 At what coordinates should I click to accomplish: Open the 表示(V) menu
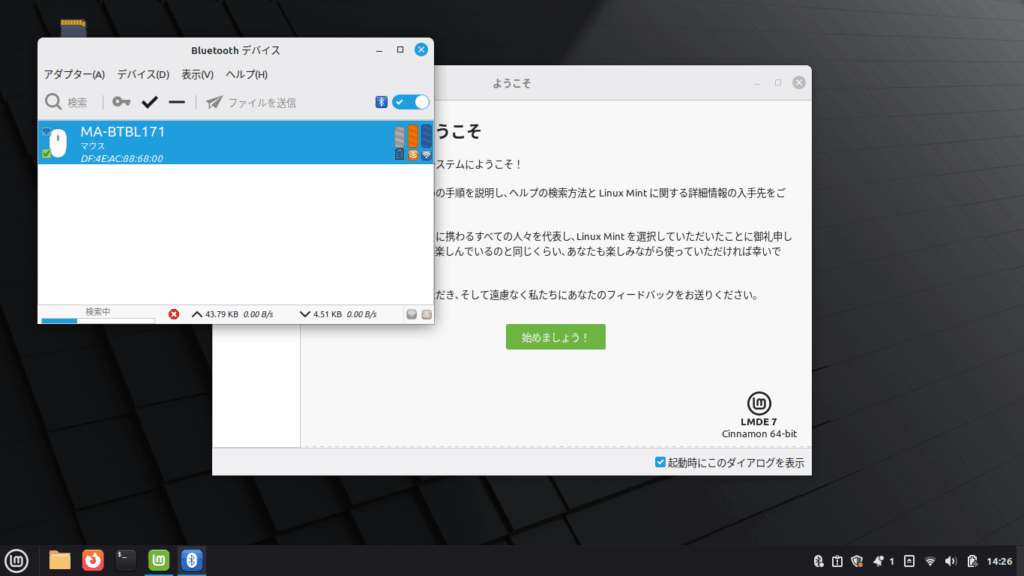pyautogui.click(x=197, y=75)
